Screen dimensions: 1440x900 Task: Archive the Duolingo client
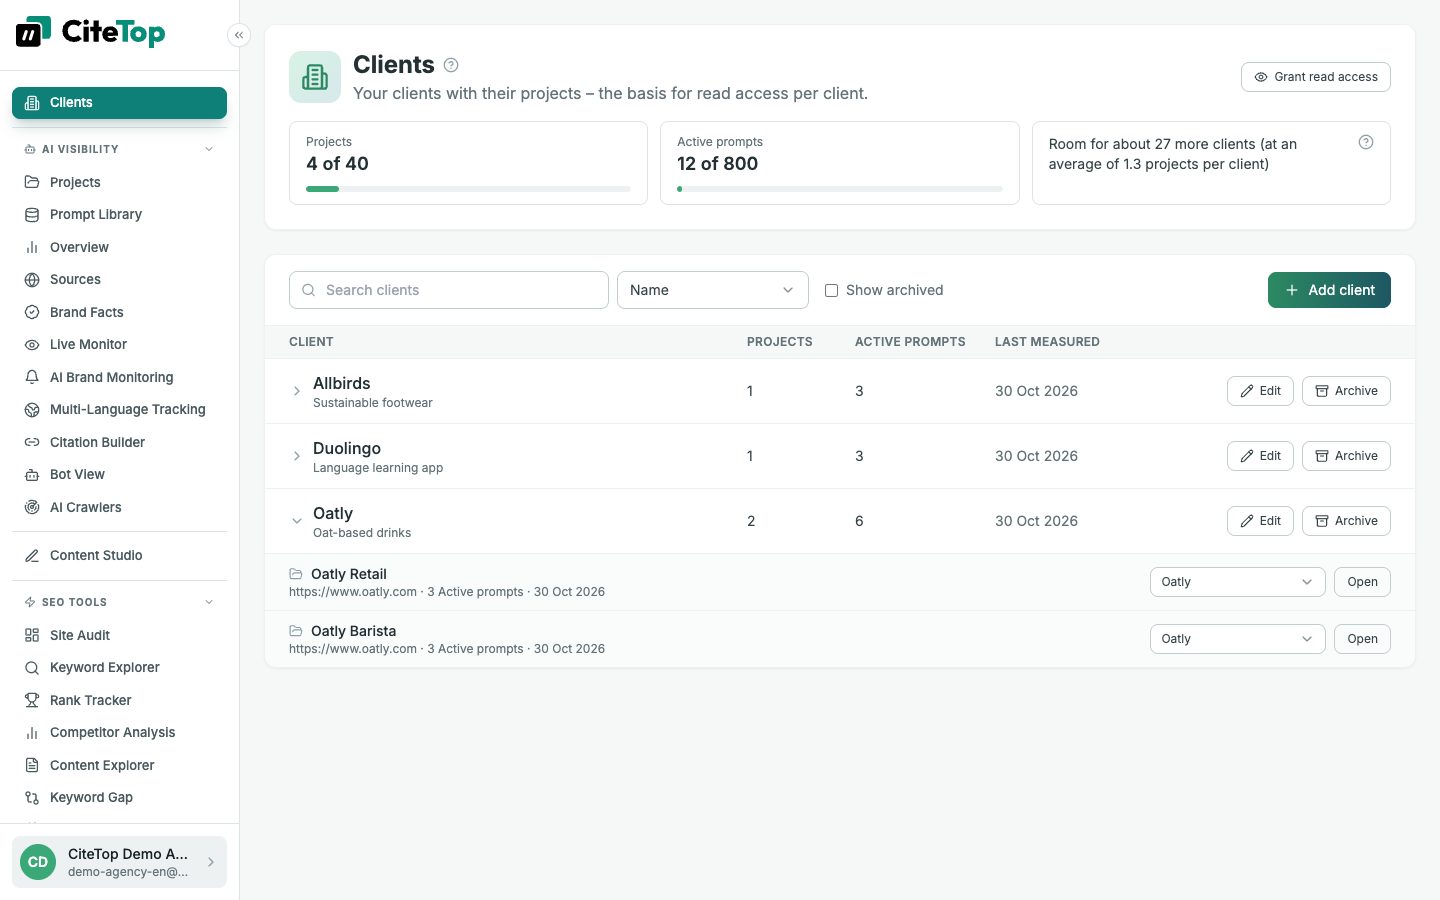point(1346,456)
